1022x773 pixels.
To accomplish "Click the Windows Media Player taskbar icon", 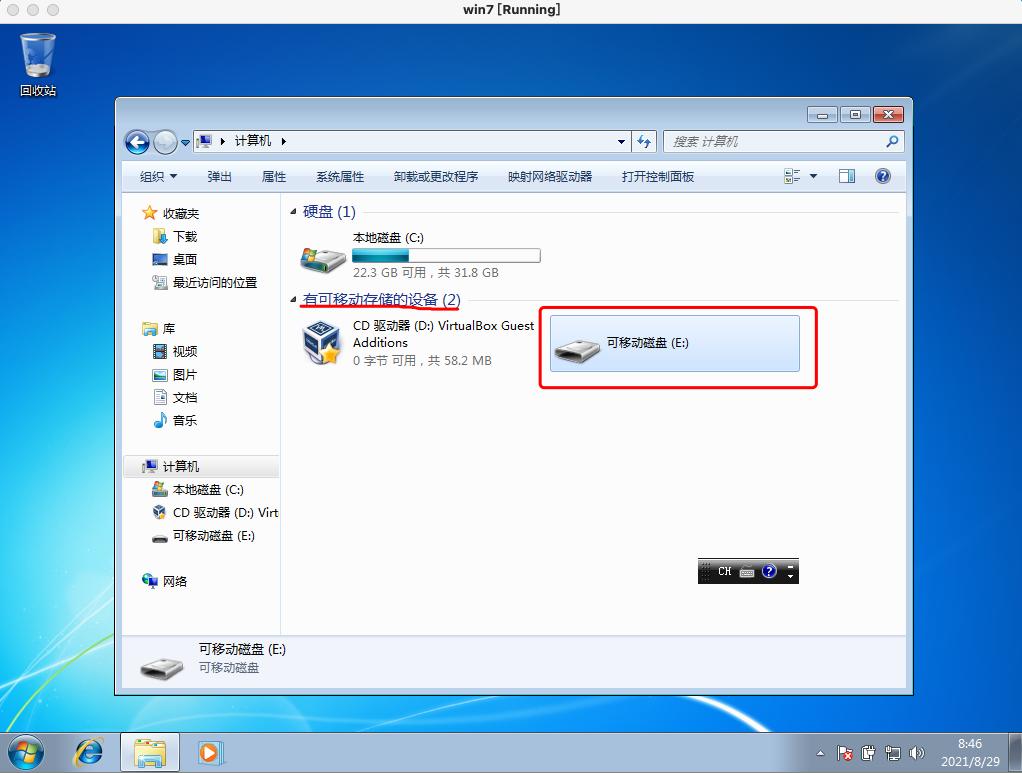I will point(208,751).
